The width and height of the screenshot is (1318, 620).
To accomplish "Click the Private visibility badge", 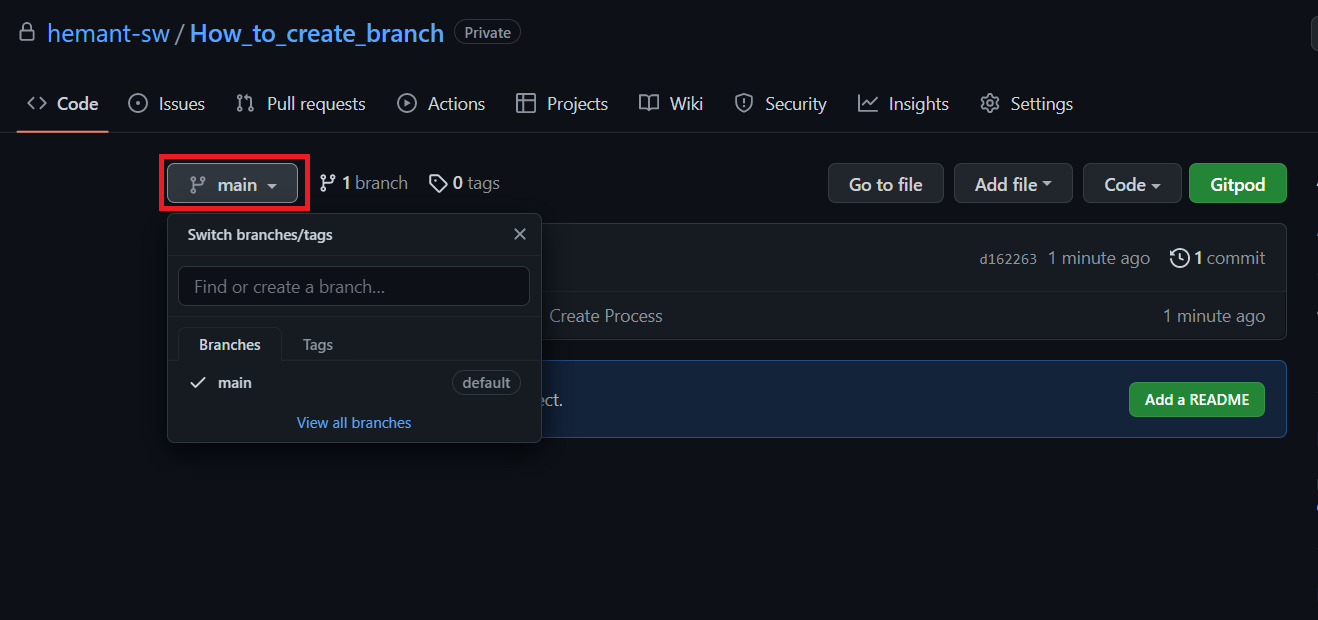I will tap(487, 33).
